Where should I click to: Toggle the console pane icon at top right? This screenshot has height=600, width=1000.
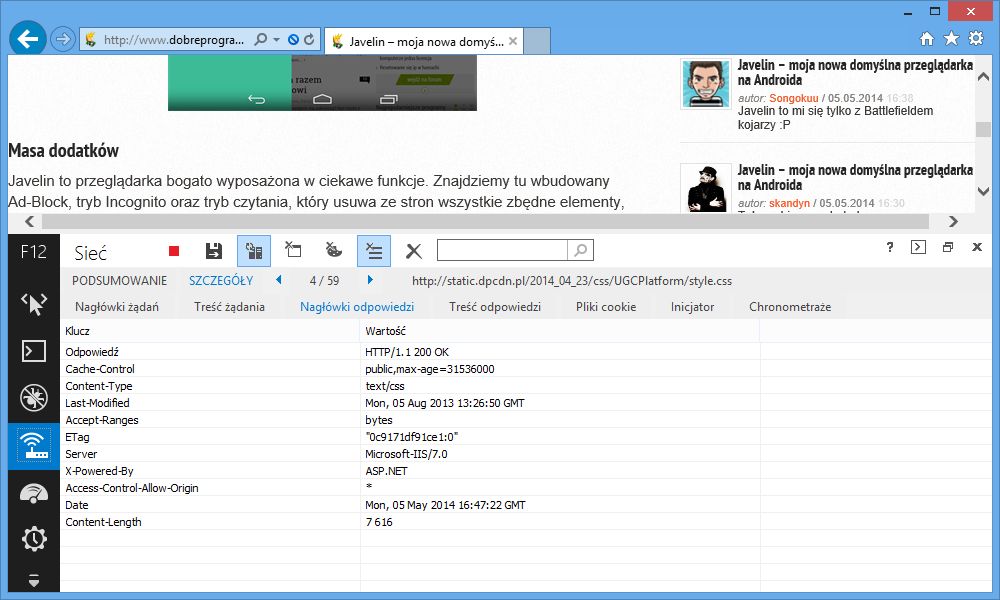tap(918, 247)
